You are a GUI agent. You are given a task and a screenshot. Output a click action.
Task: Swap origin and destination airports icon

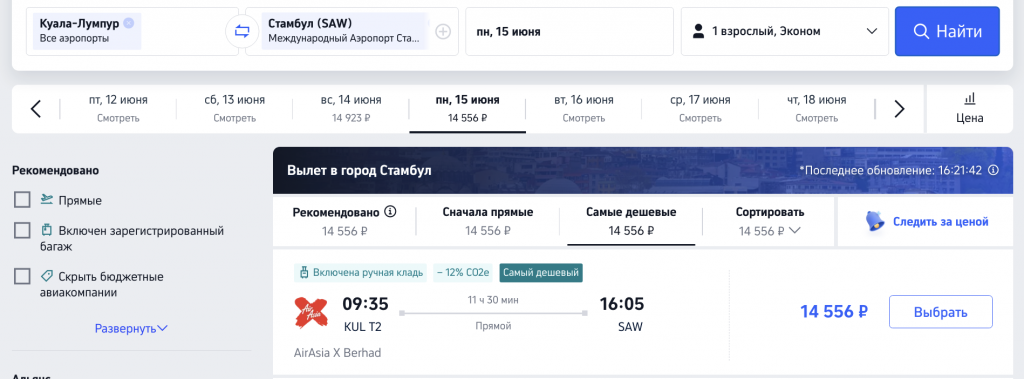point(242,31)
